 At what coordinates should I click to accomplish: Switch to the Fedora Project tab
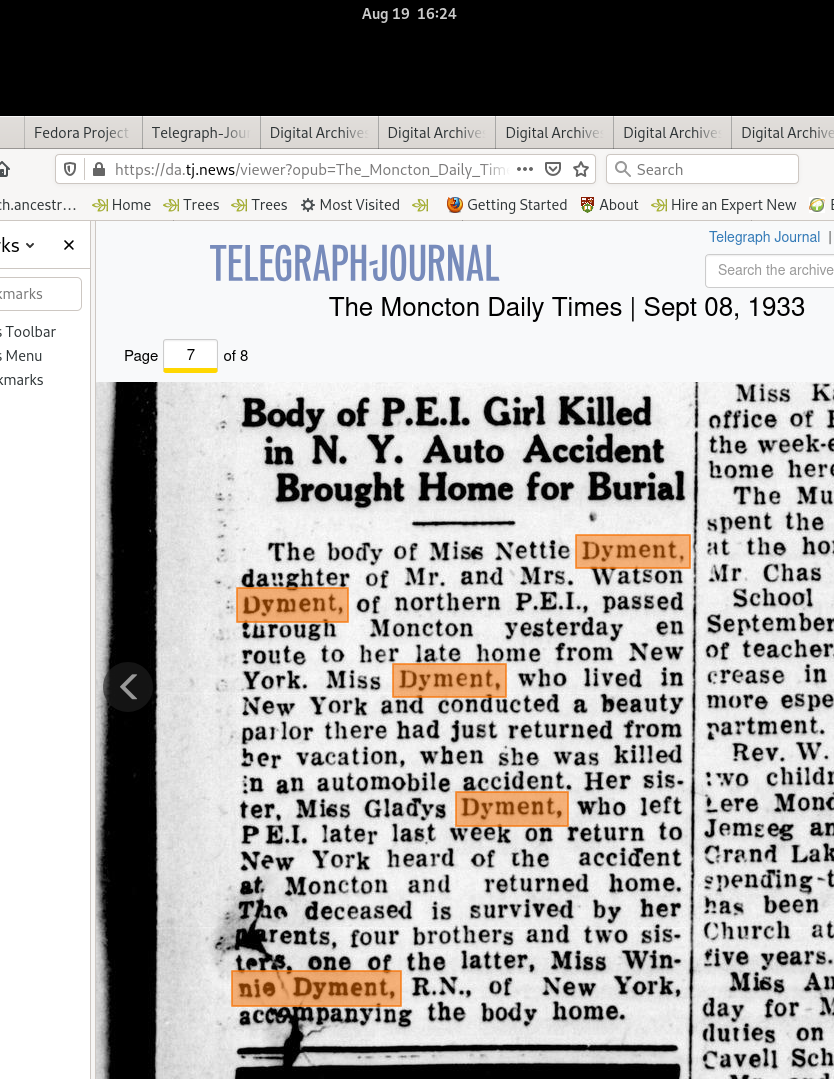(80, 132)
